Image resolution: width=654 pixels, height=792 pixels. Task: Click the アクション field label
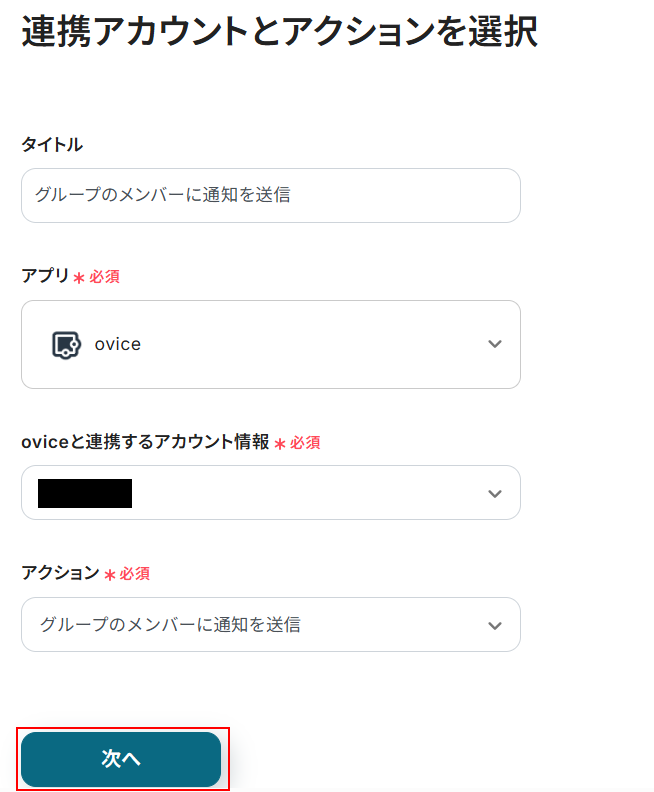point(60,573)
